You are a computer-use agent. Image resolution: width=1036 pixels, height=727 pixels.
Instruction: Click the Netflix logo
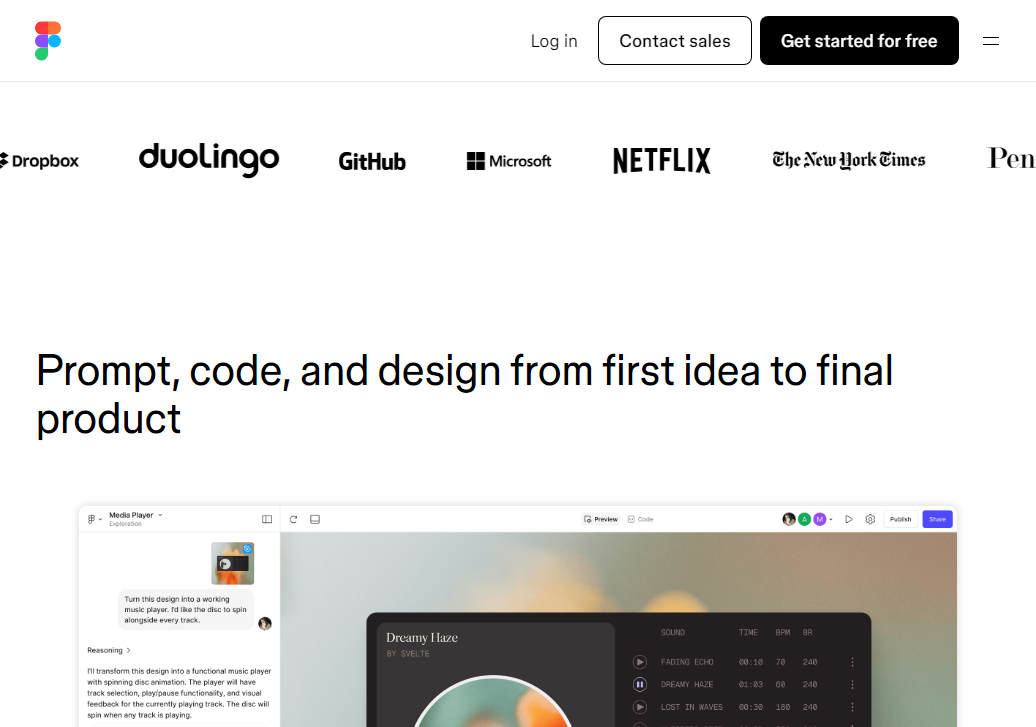coord(661,161)
